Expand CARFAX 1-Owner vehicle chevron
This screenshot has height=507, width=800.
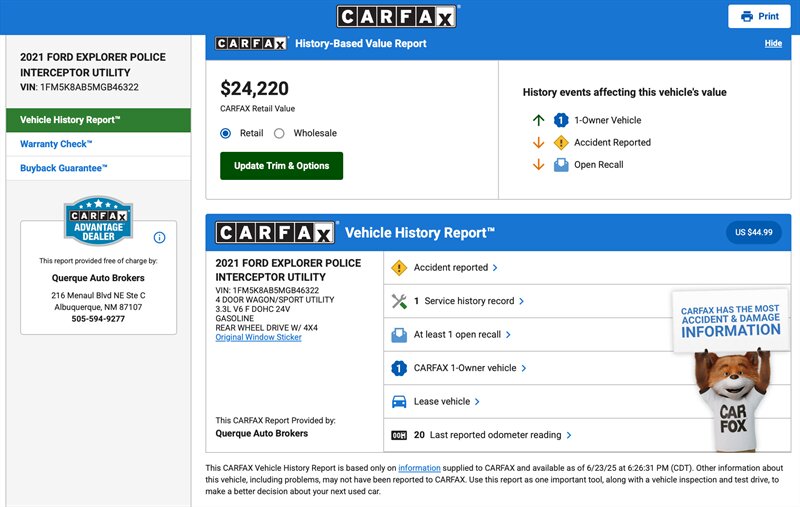pos(524,368)
